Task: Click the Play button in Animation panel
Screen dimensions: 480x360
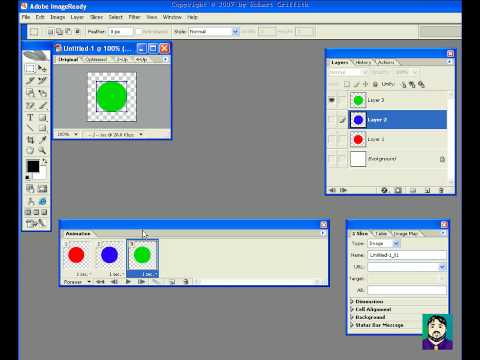Action: click(128, 282)
